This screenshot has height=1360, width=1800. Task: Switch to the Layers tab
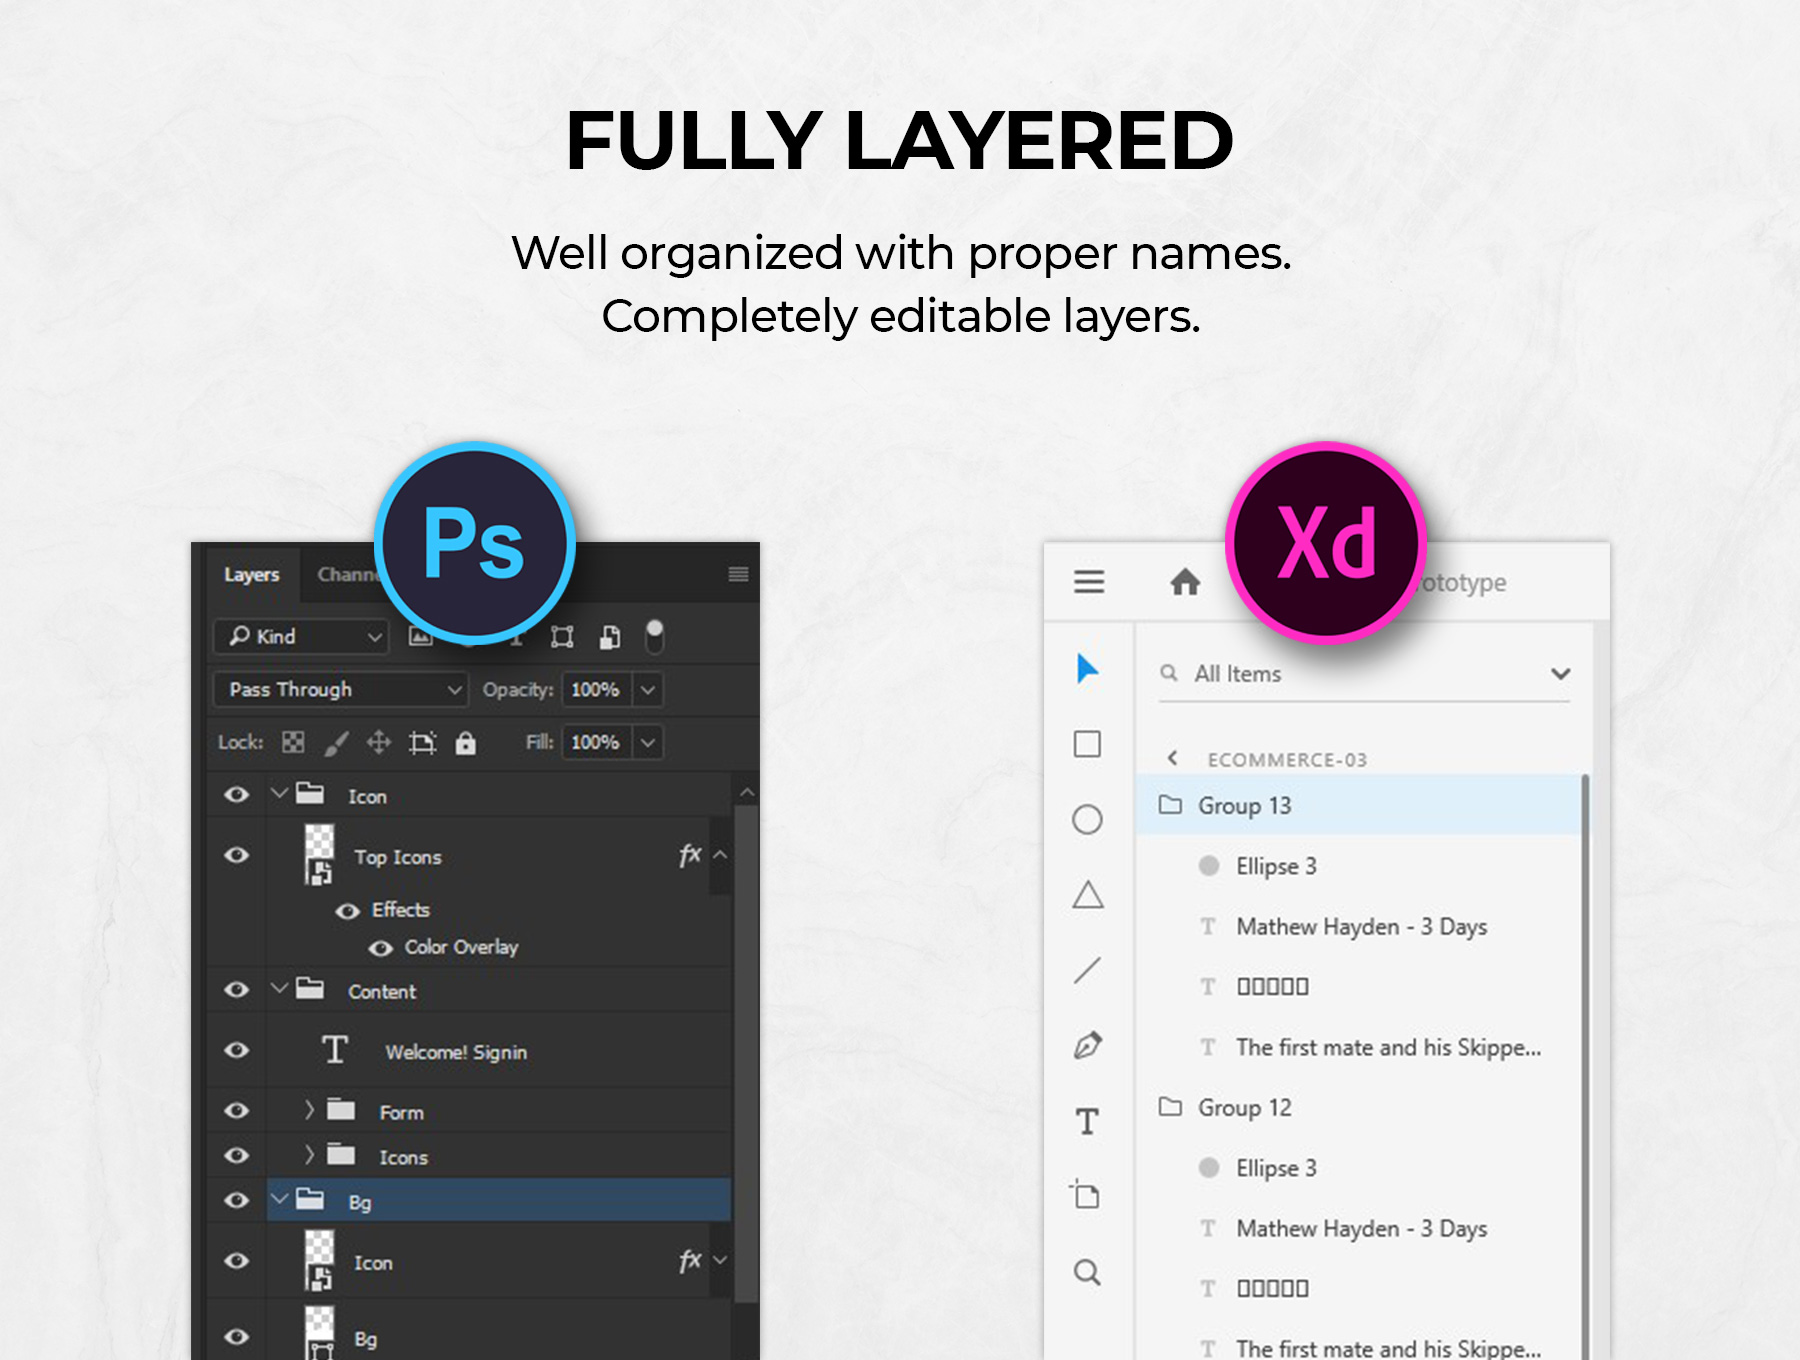(x=252, y=575)
